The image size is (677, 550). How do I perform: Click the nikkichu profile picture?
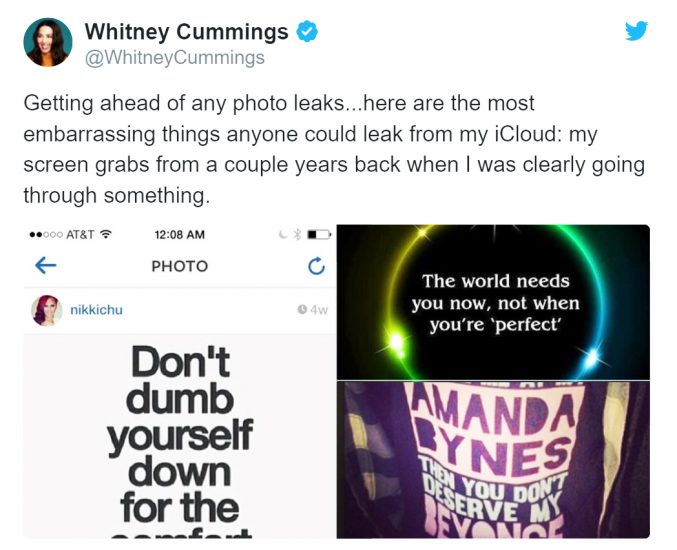46,310
